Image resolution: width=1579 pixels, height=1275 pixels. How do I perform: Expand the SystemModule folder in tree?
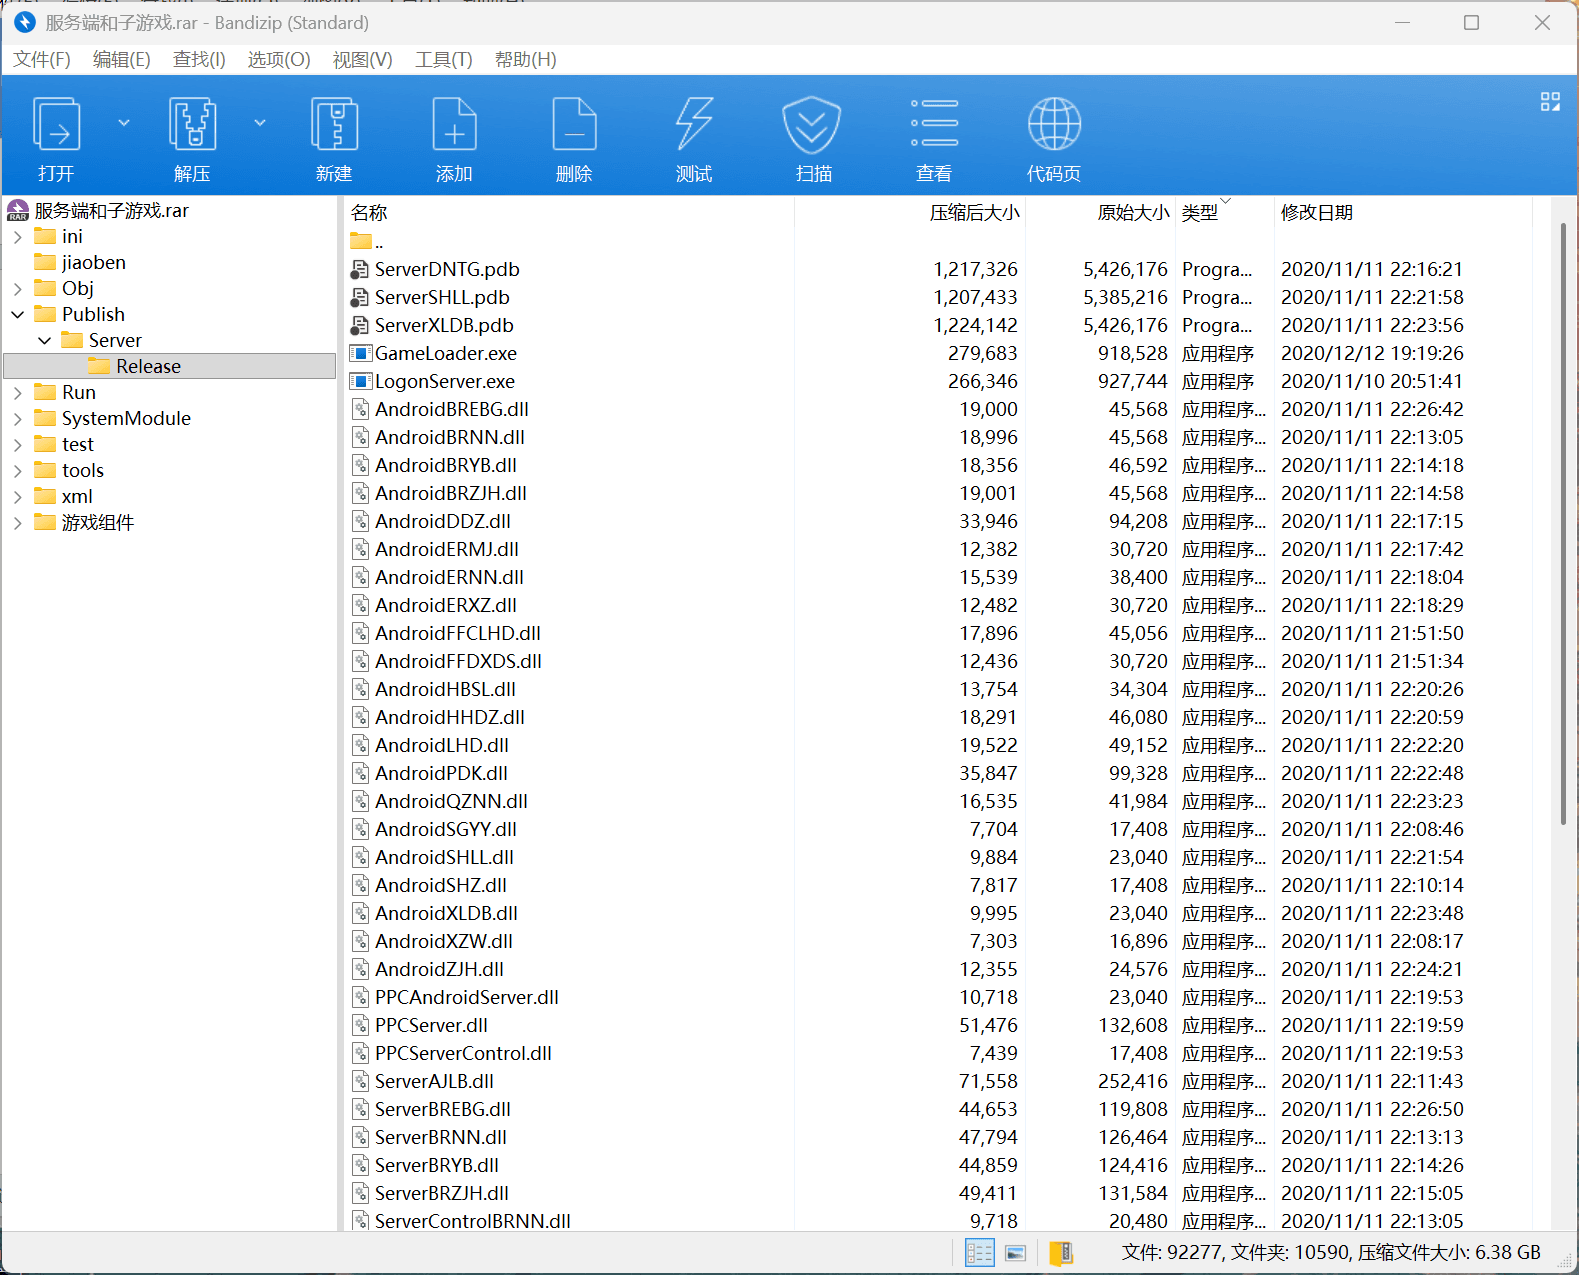pos(18,419)
